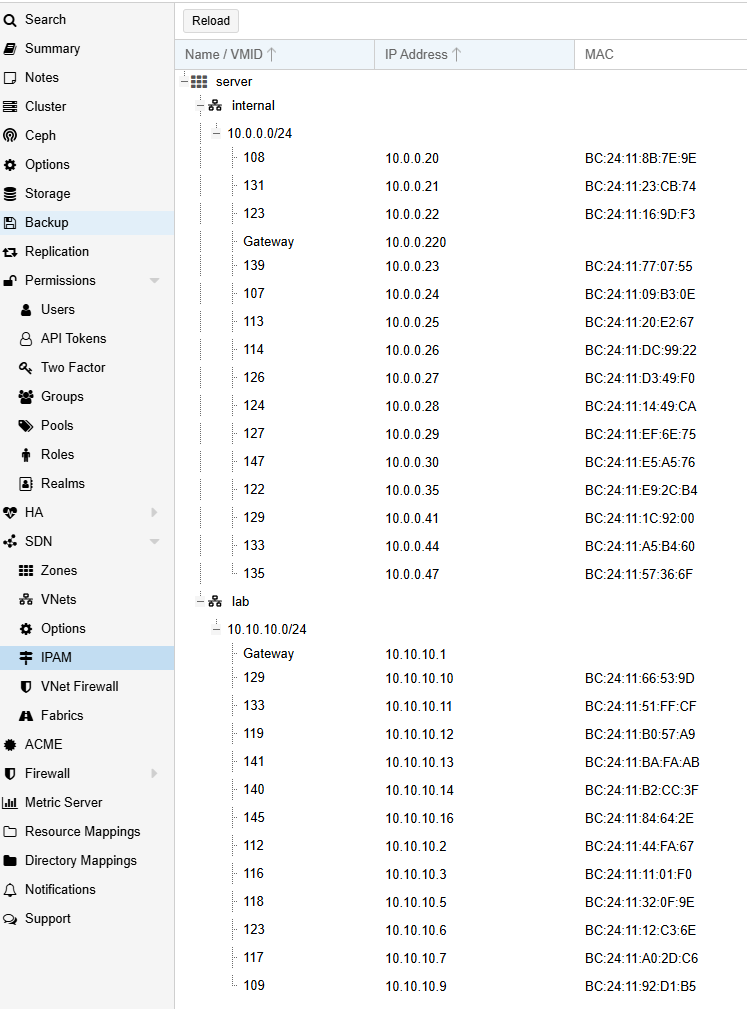
Task: Click the VNet Firewall shield icon
Action: [x=26, y=686]
